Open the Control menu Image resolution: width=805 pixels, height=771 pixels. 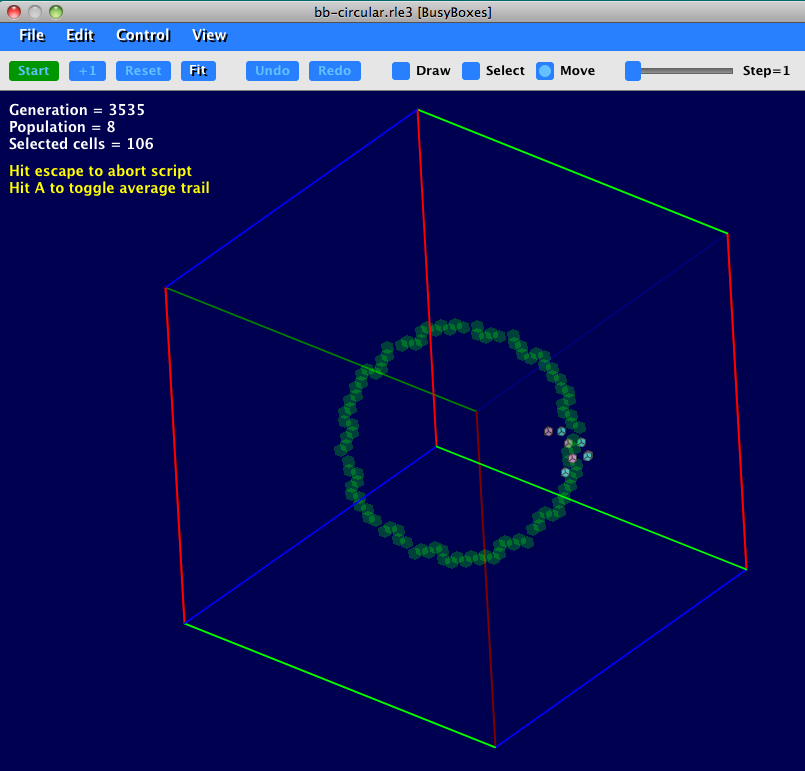tap(143, 35)
